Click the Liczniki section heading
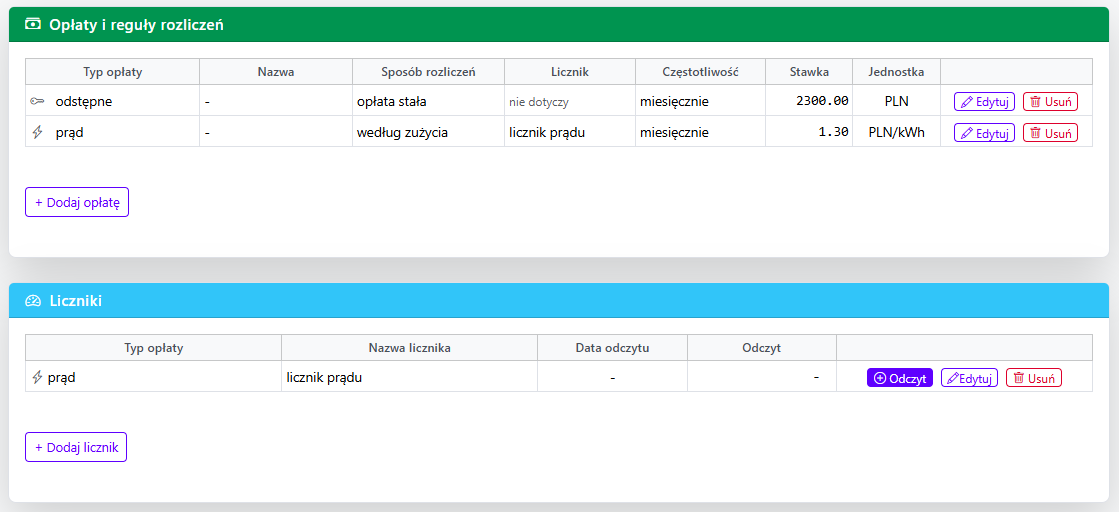This screenshot has width=1119, height=512. tap(76, 301)
